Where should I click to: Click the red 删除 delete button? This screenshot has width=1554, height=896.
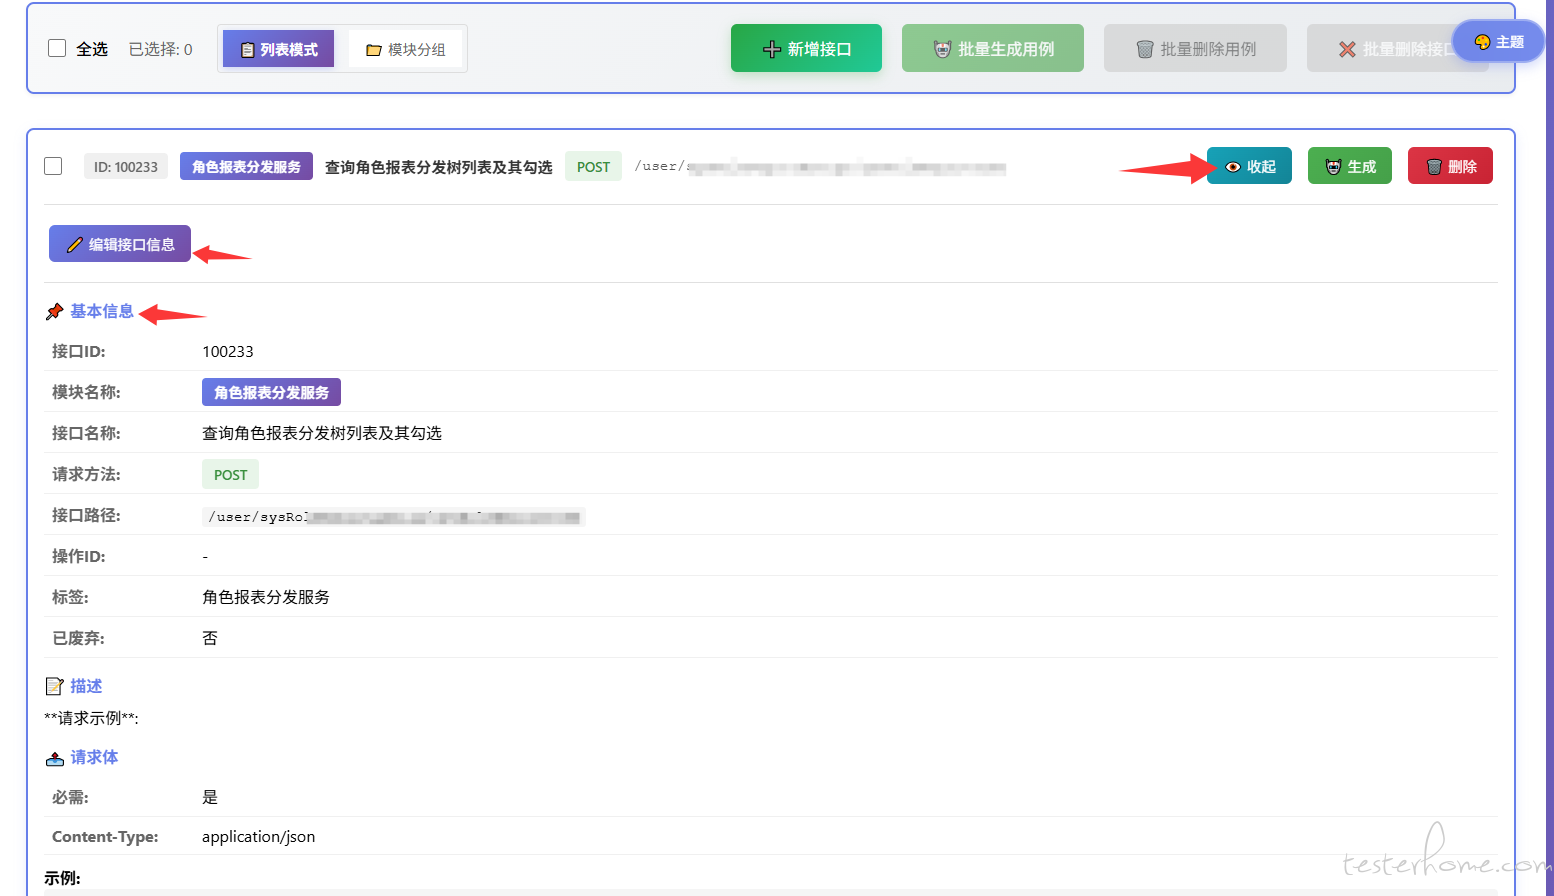[x=1449, y=166]
